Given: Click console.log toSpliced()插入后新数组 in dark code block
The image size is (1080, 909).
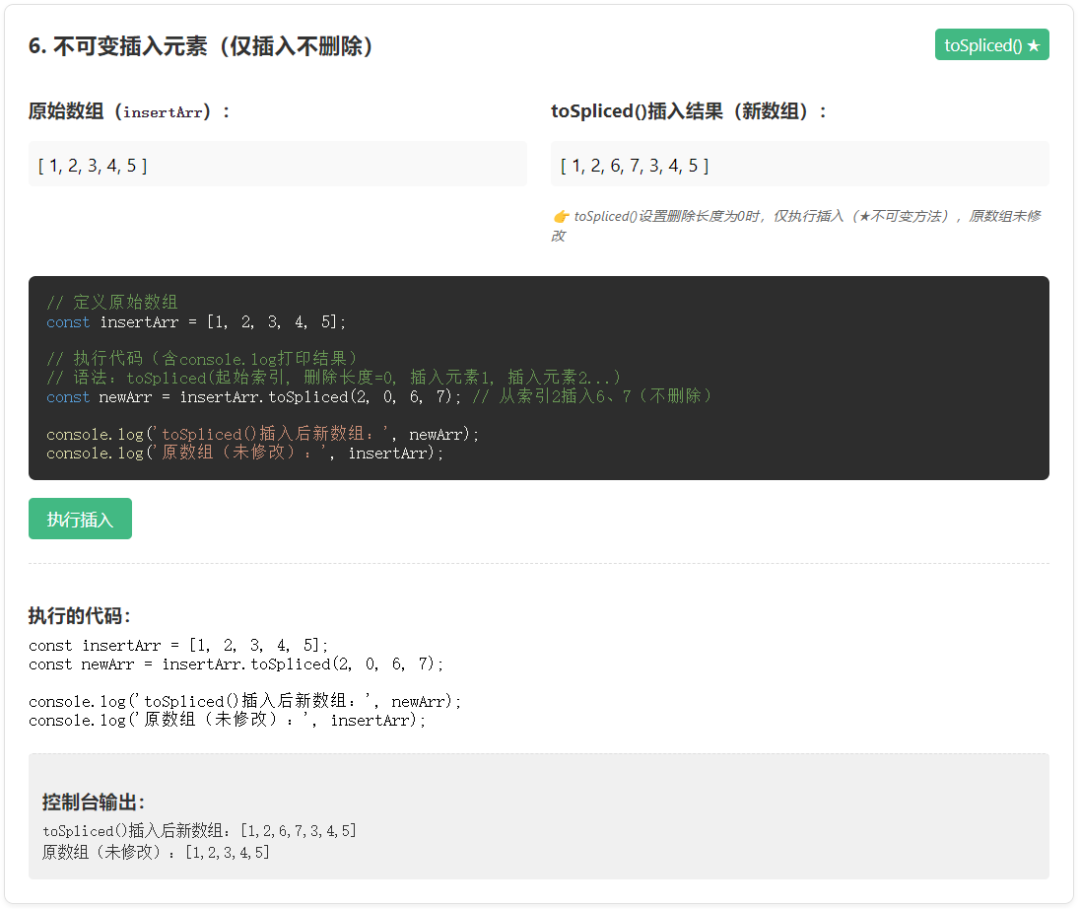Looking at the screenshot, I should click(x=262, y=434).
